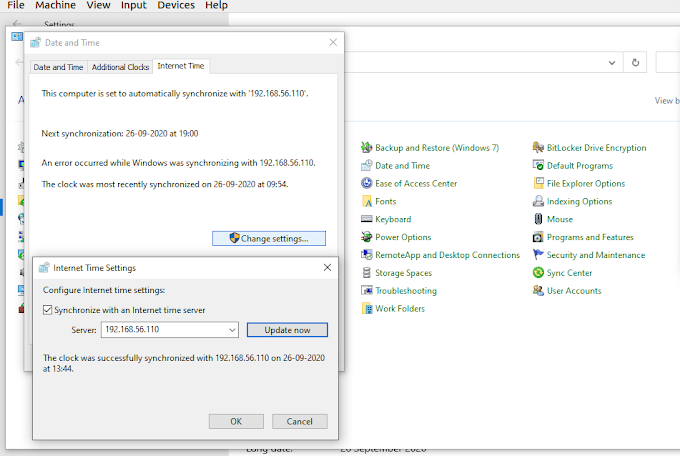
Task: Open the Storage Spaces link
Action: coord(404,273)
